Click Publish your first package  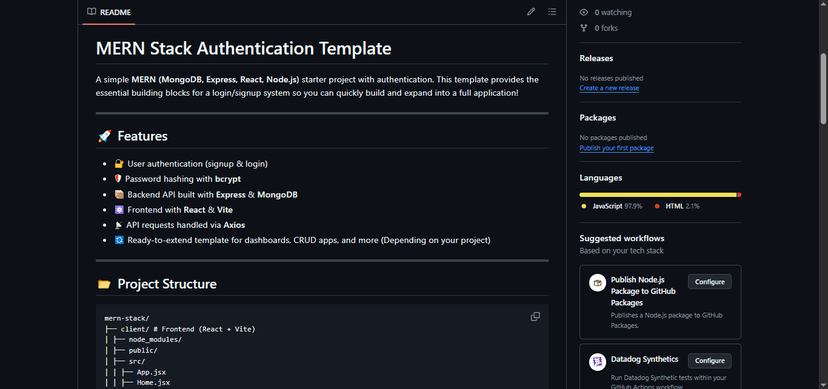(616, 148)
